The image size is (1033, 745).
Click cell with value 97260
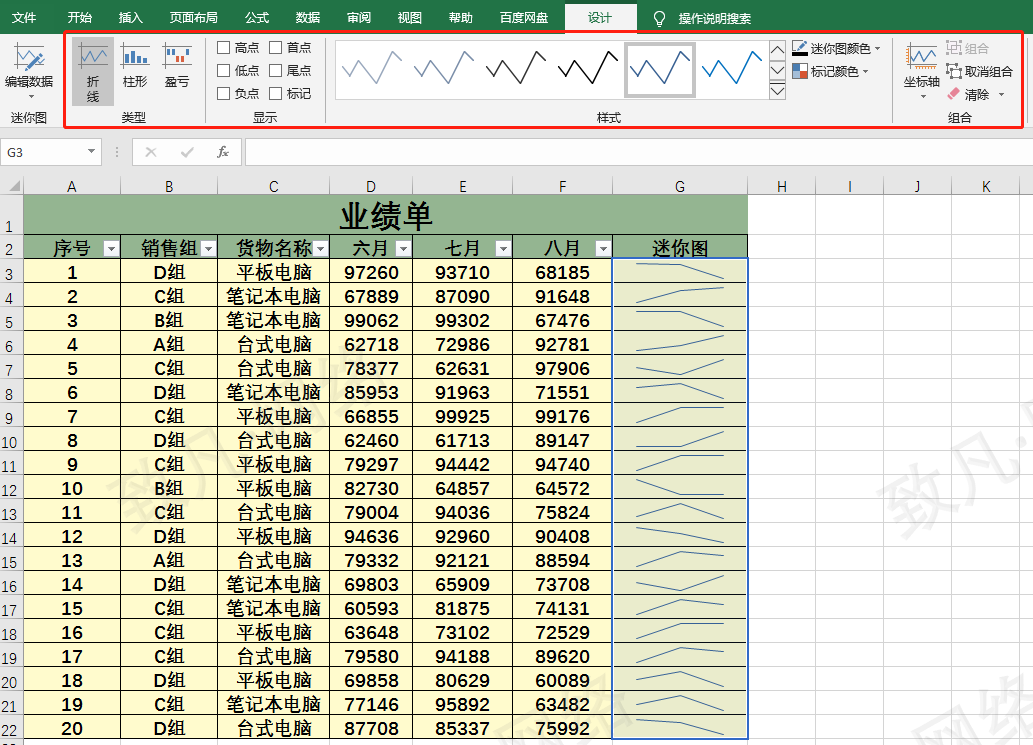pos(371,272)
